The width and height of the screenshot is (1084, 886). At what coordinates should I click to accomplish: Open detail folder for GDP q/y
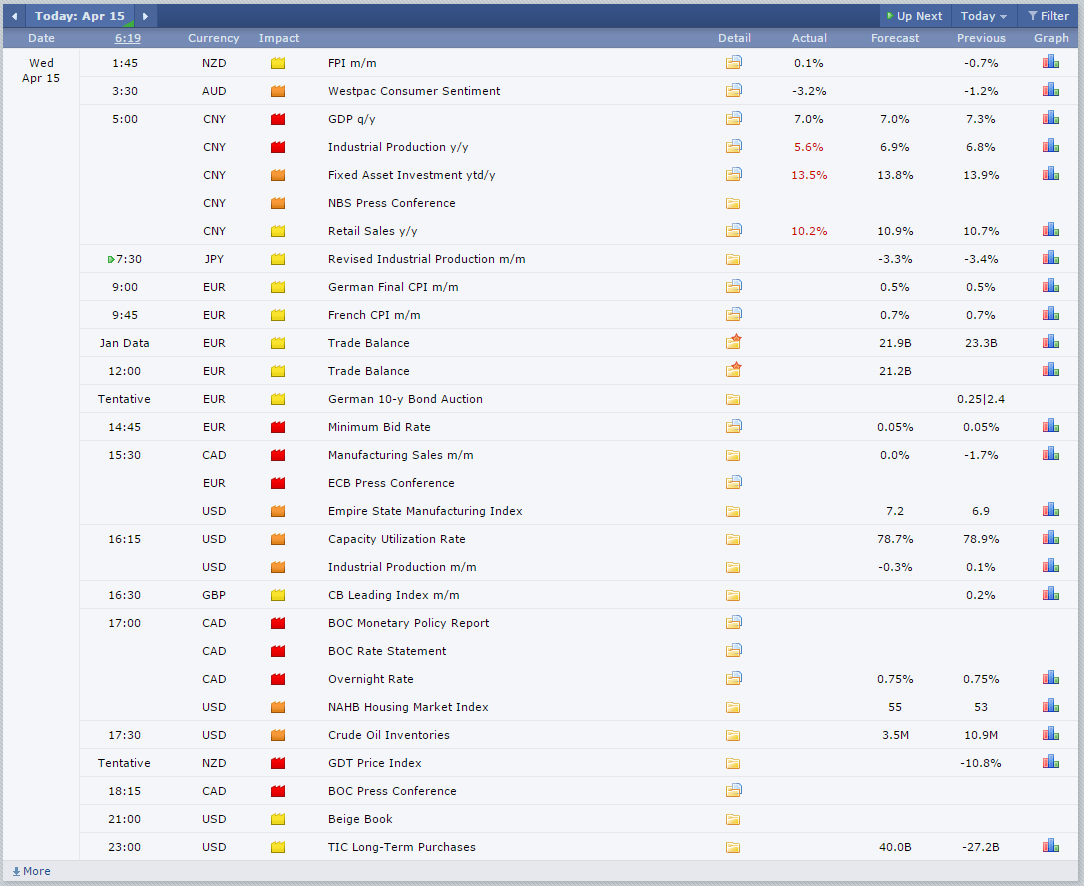click(733, 118)
